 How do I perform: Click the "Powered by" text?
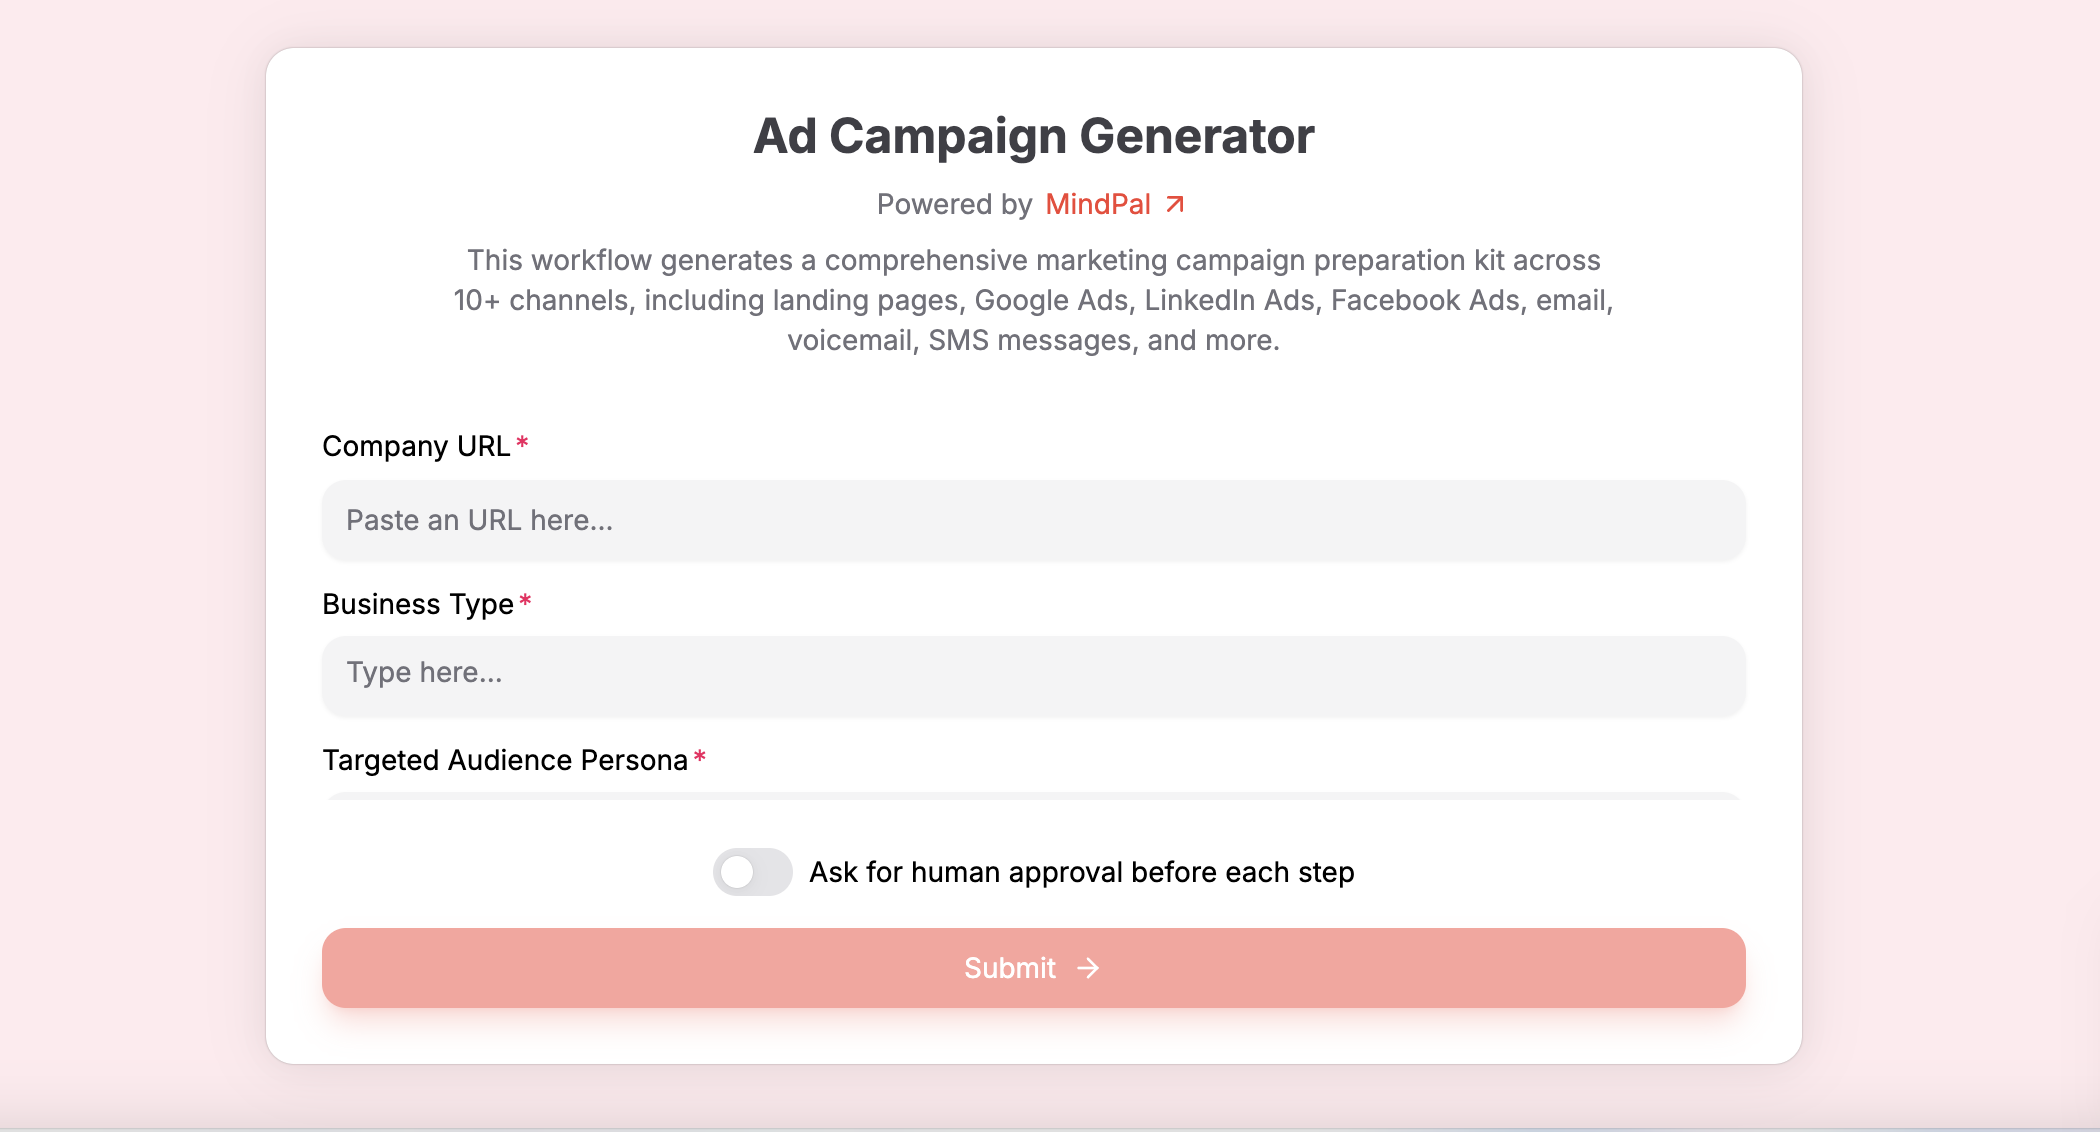(954, 204)
